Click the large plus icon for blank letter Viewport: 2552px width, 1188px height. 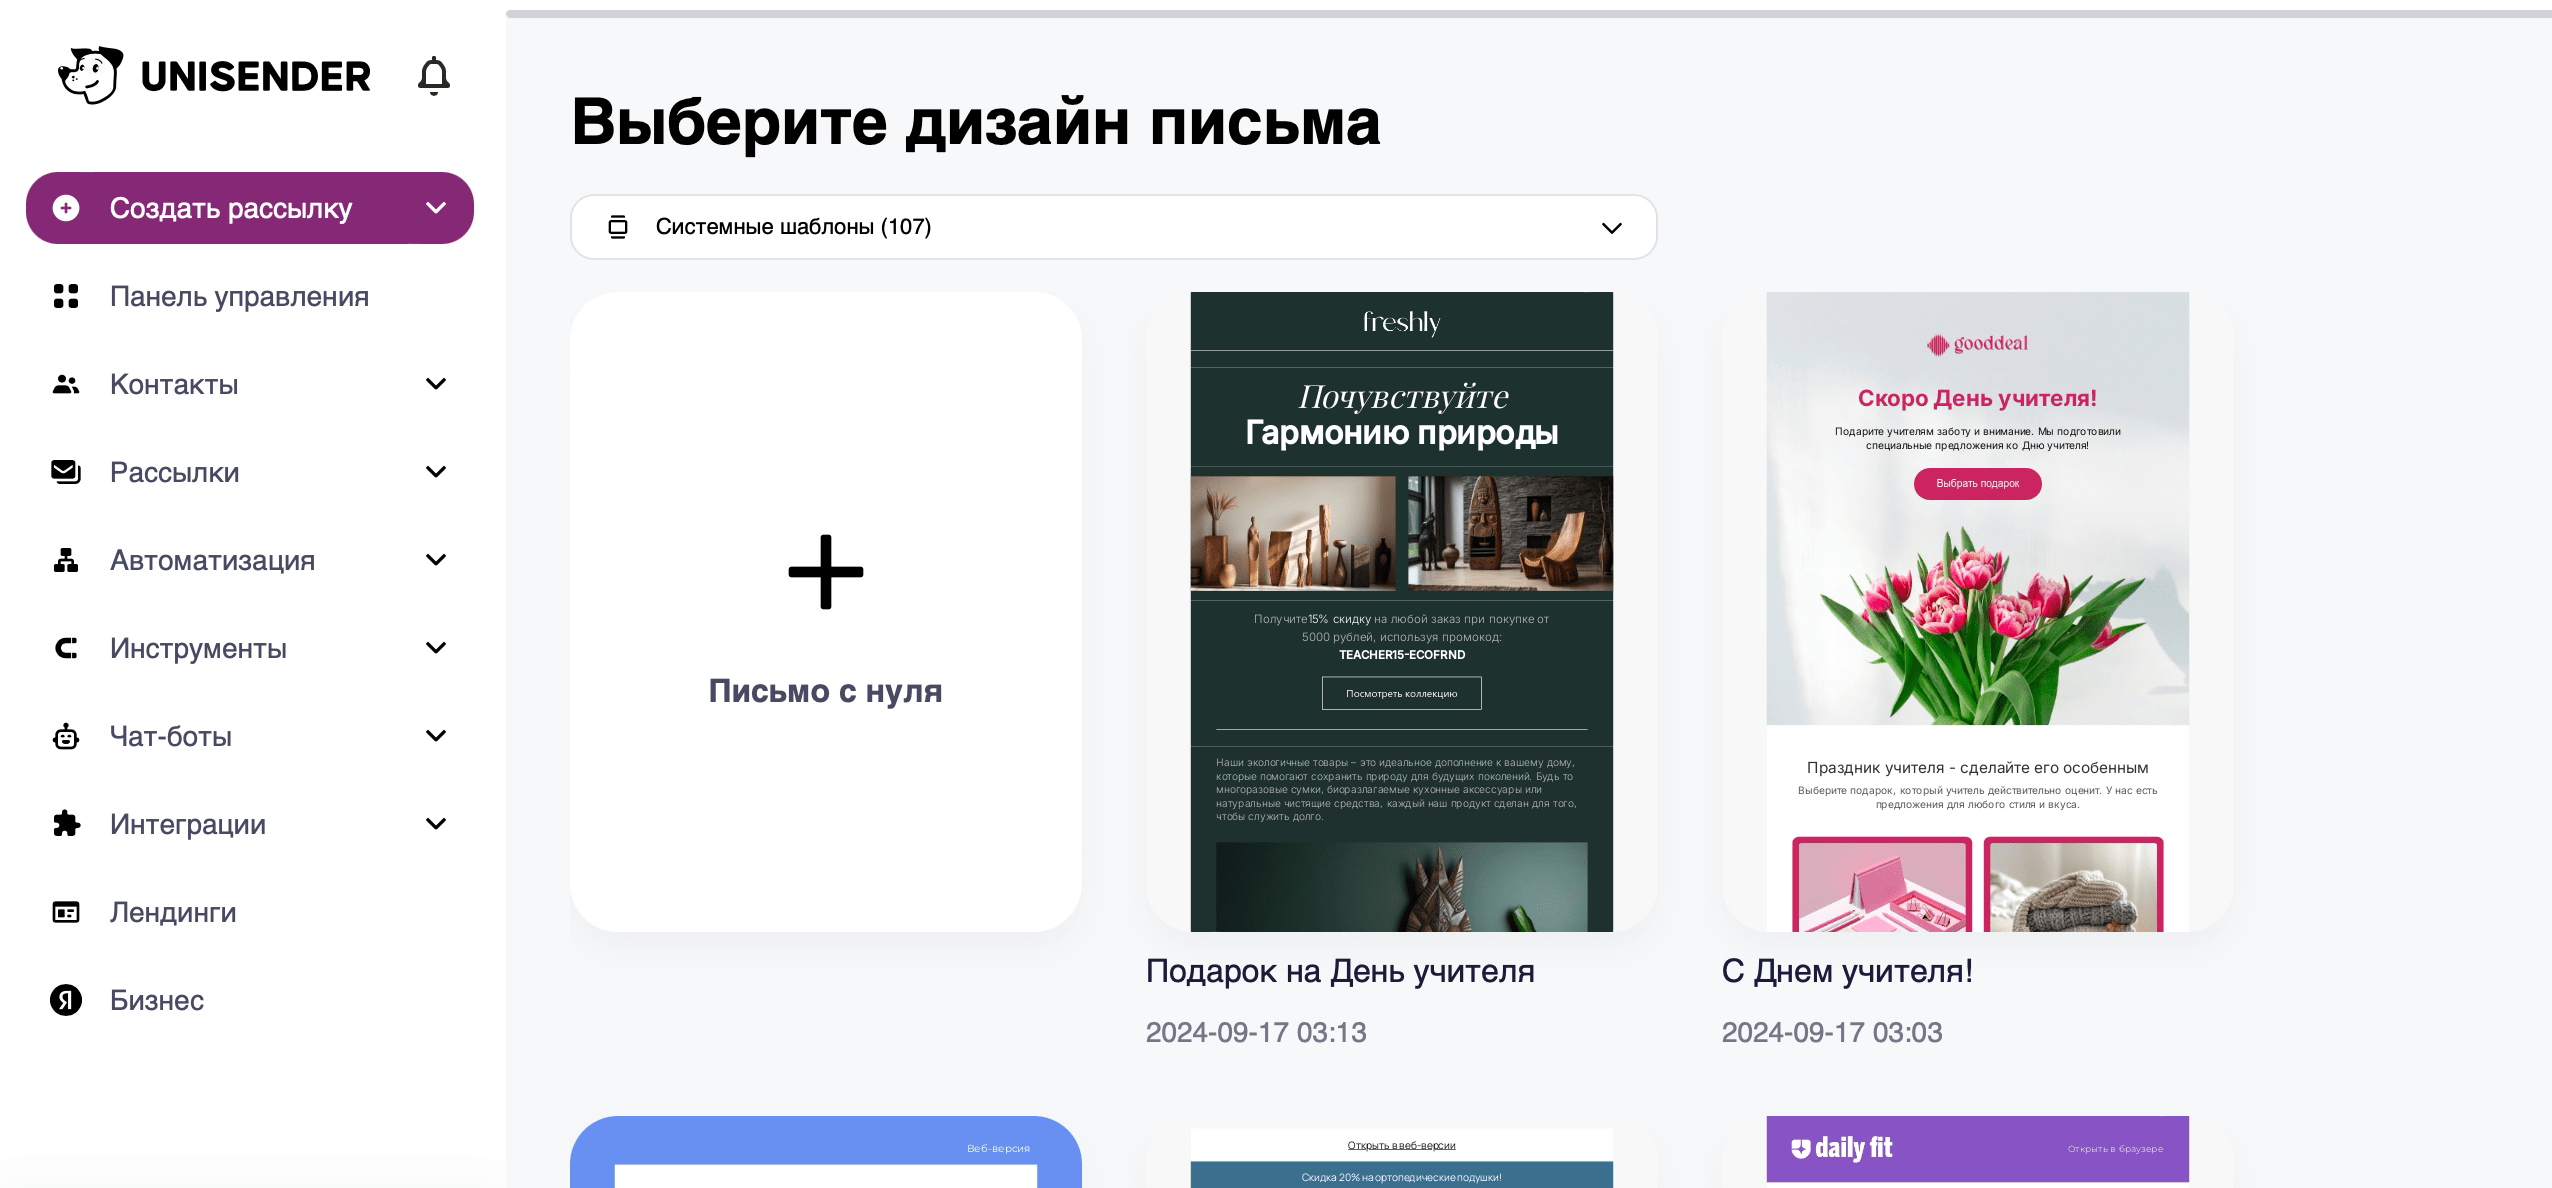point(826,572)
